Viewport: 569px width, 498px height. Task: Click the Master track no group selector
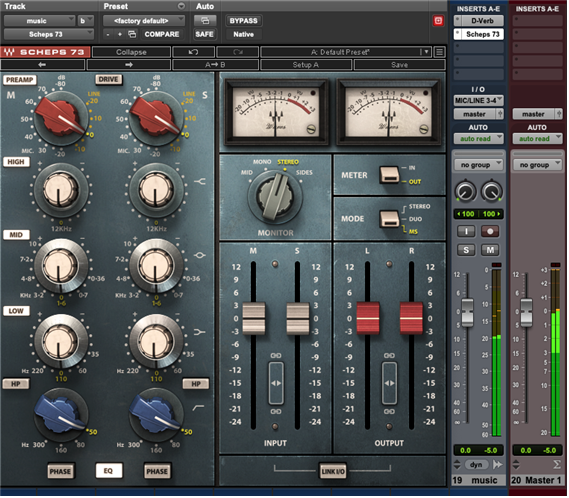tap(537, 165)
